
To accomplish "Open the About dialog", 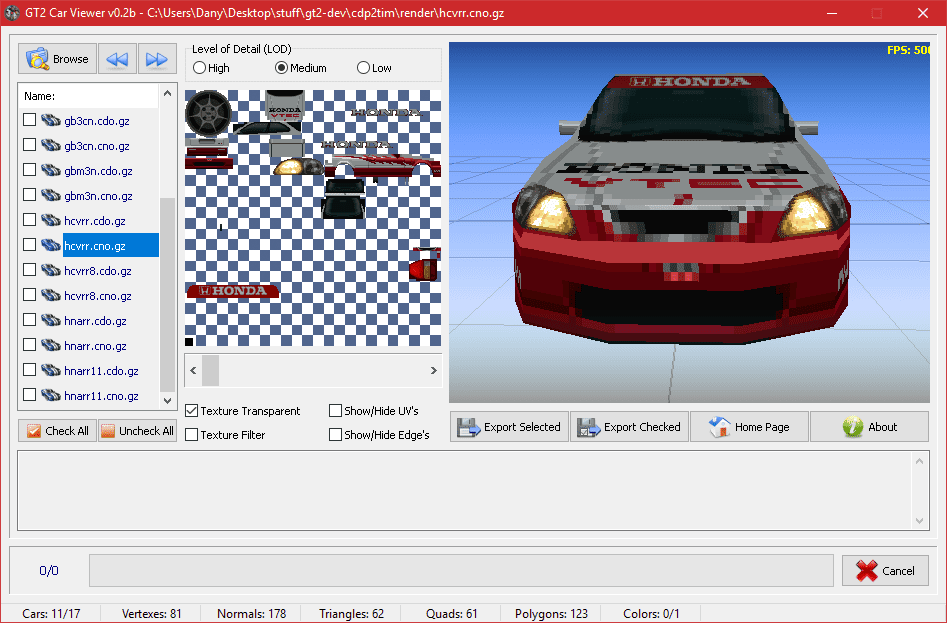I will [869, 427].
